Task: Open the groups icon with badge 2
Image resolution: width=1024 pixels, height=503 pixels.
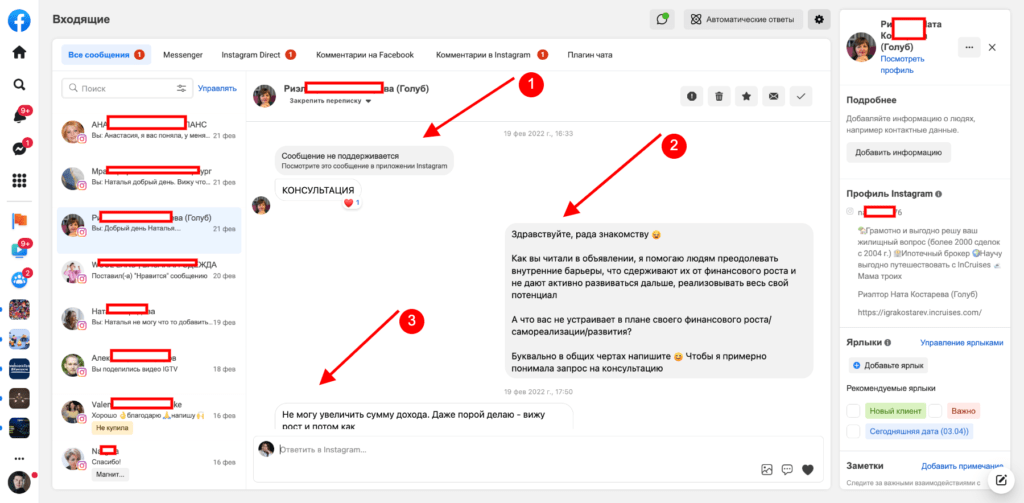Action: 19,280
